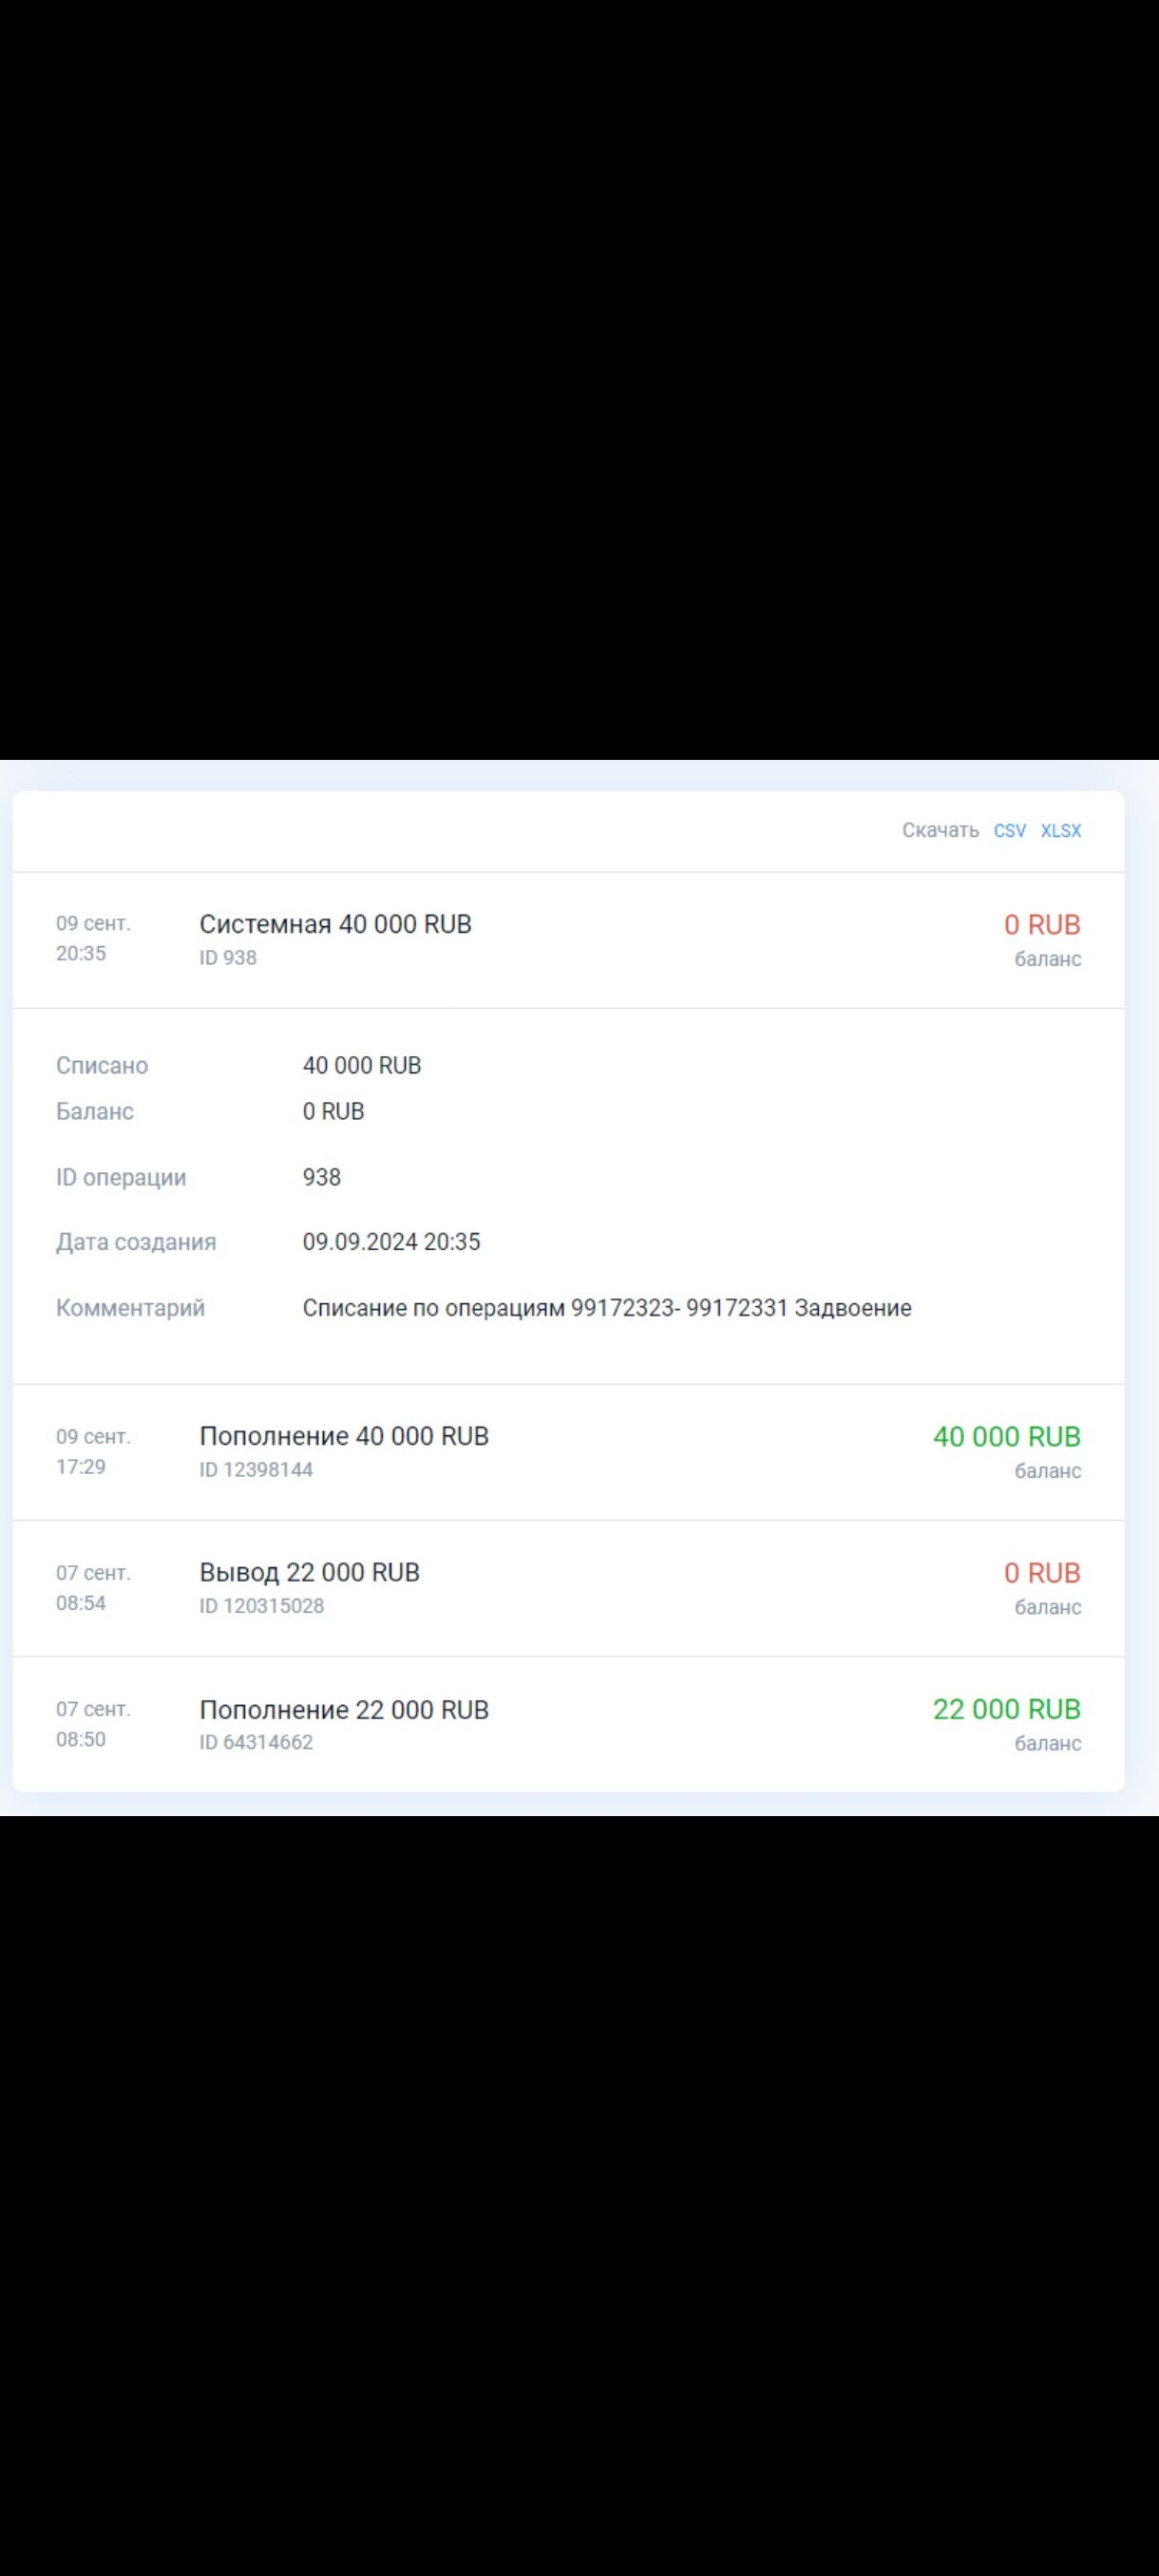
Task: Click the ID 938 subtitle text
Action: [228, 958]
